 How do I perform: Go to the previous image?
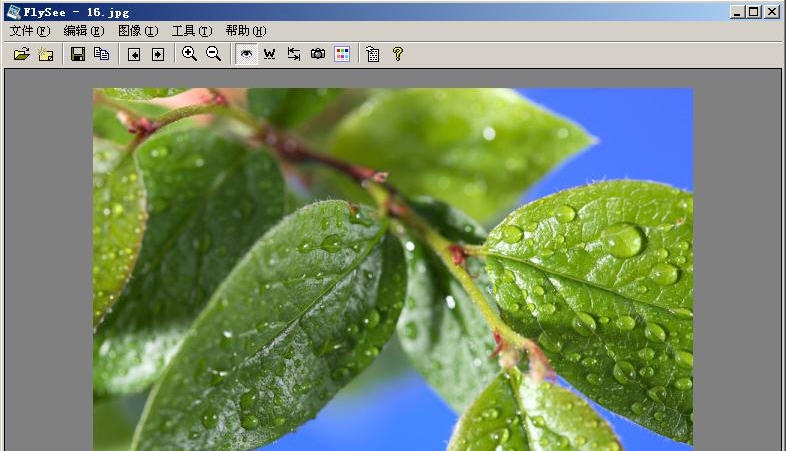pyautogui.click(x=134, y=54)
